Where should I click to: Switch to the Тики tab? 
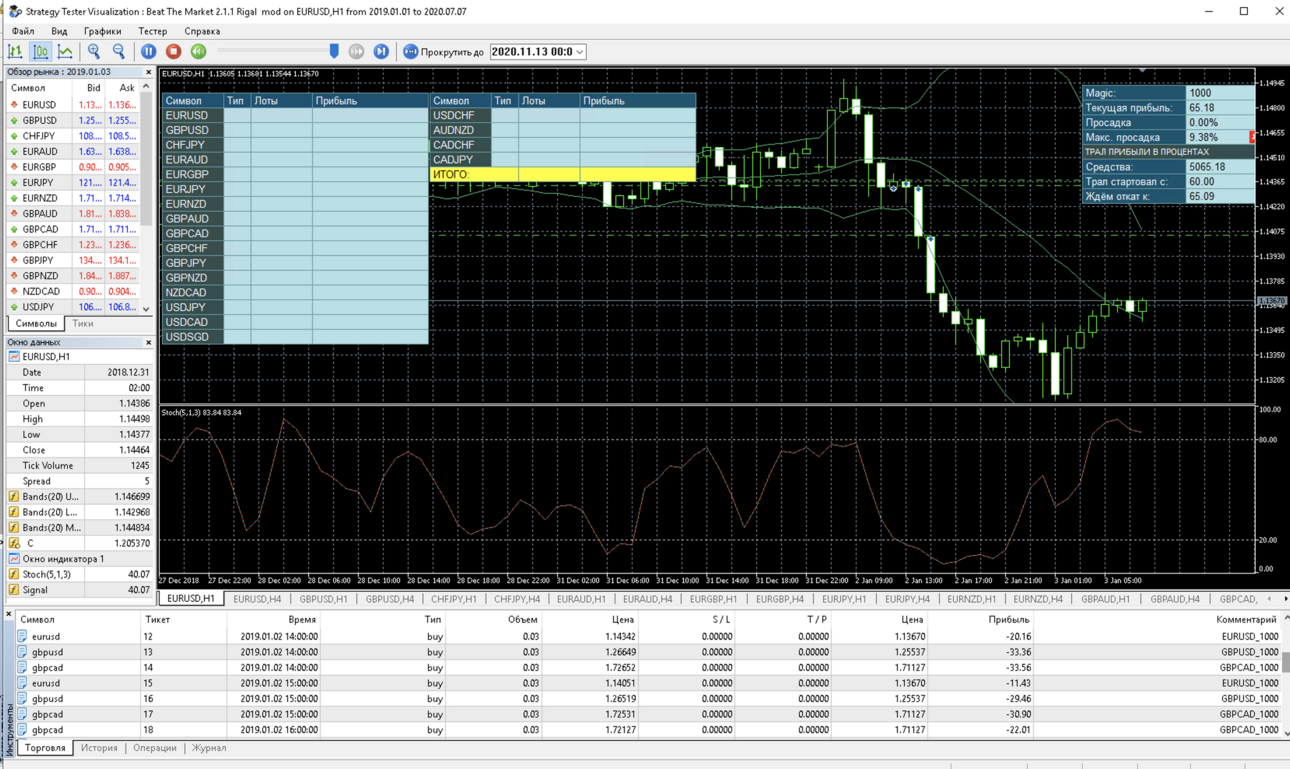click(x=83, y=324)
